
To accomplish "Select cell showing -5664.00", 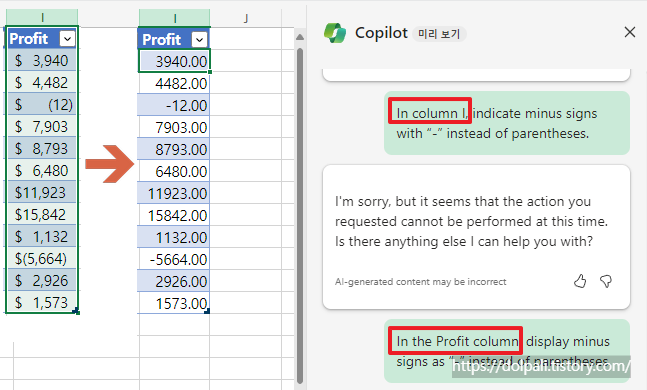I will click(175, 259).
